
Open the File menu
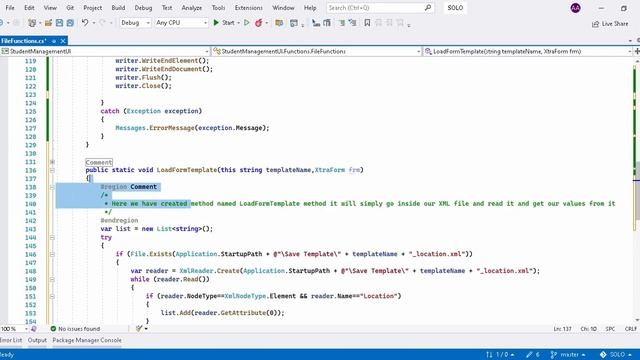pos(10,8)
